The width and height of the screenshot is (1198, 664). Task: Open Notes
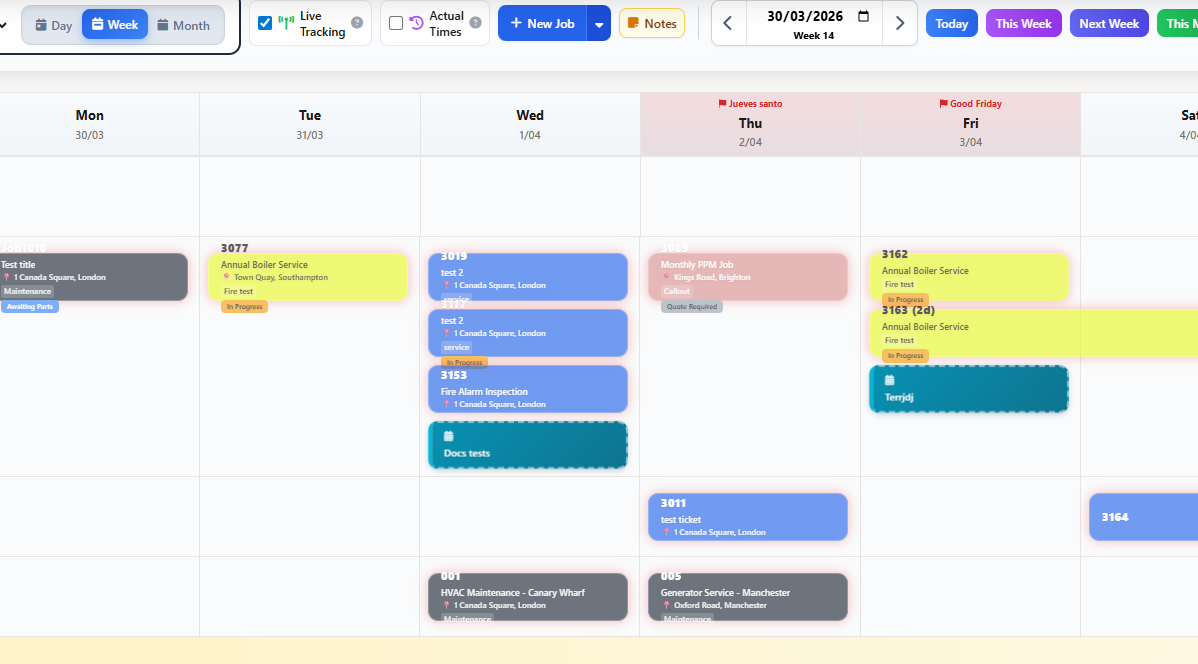tap(652, 24)
